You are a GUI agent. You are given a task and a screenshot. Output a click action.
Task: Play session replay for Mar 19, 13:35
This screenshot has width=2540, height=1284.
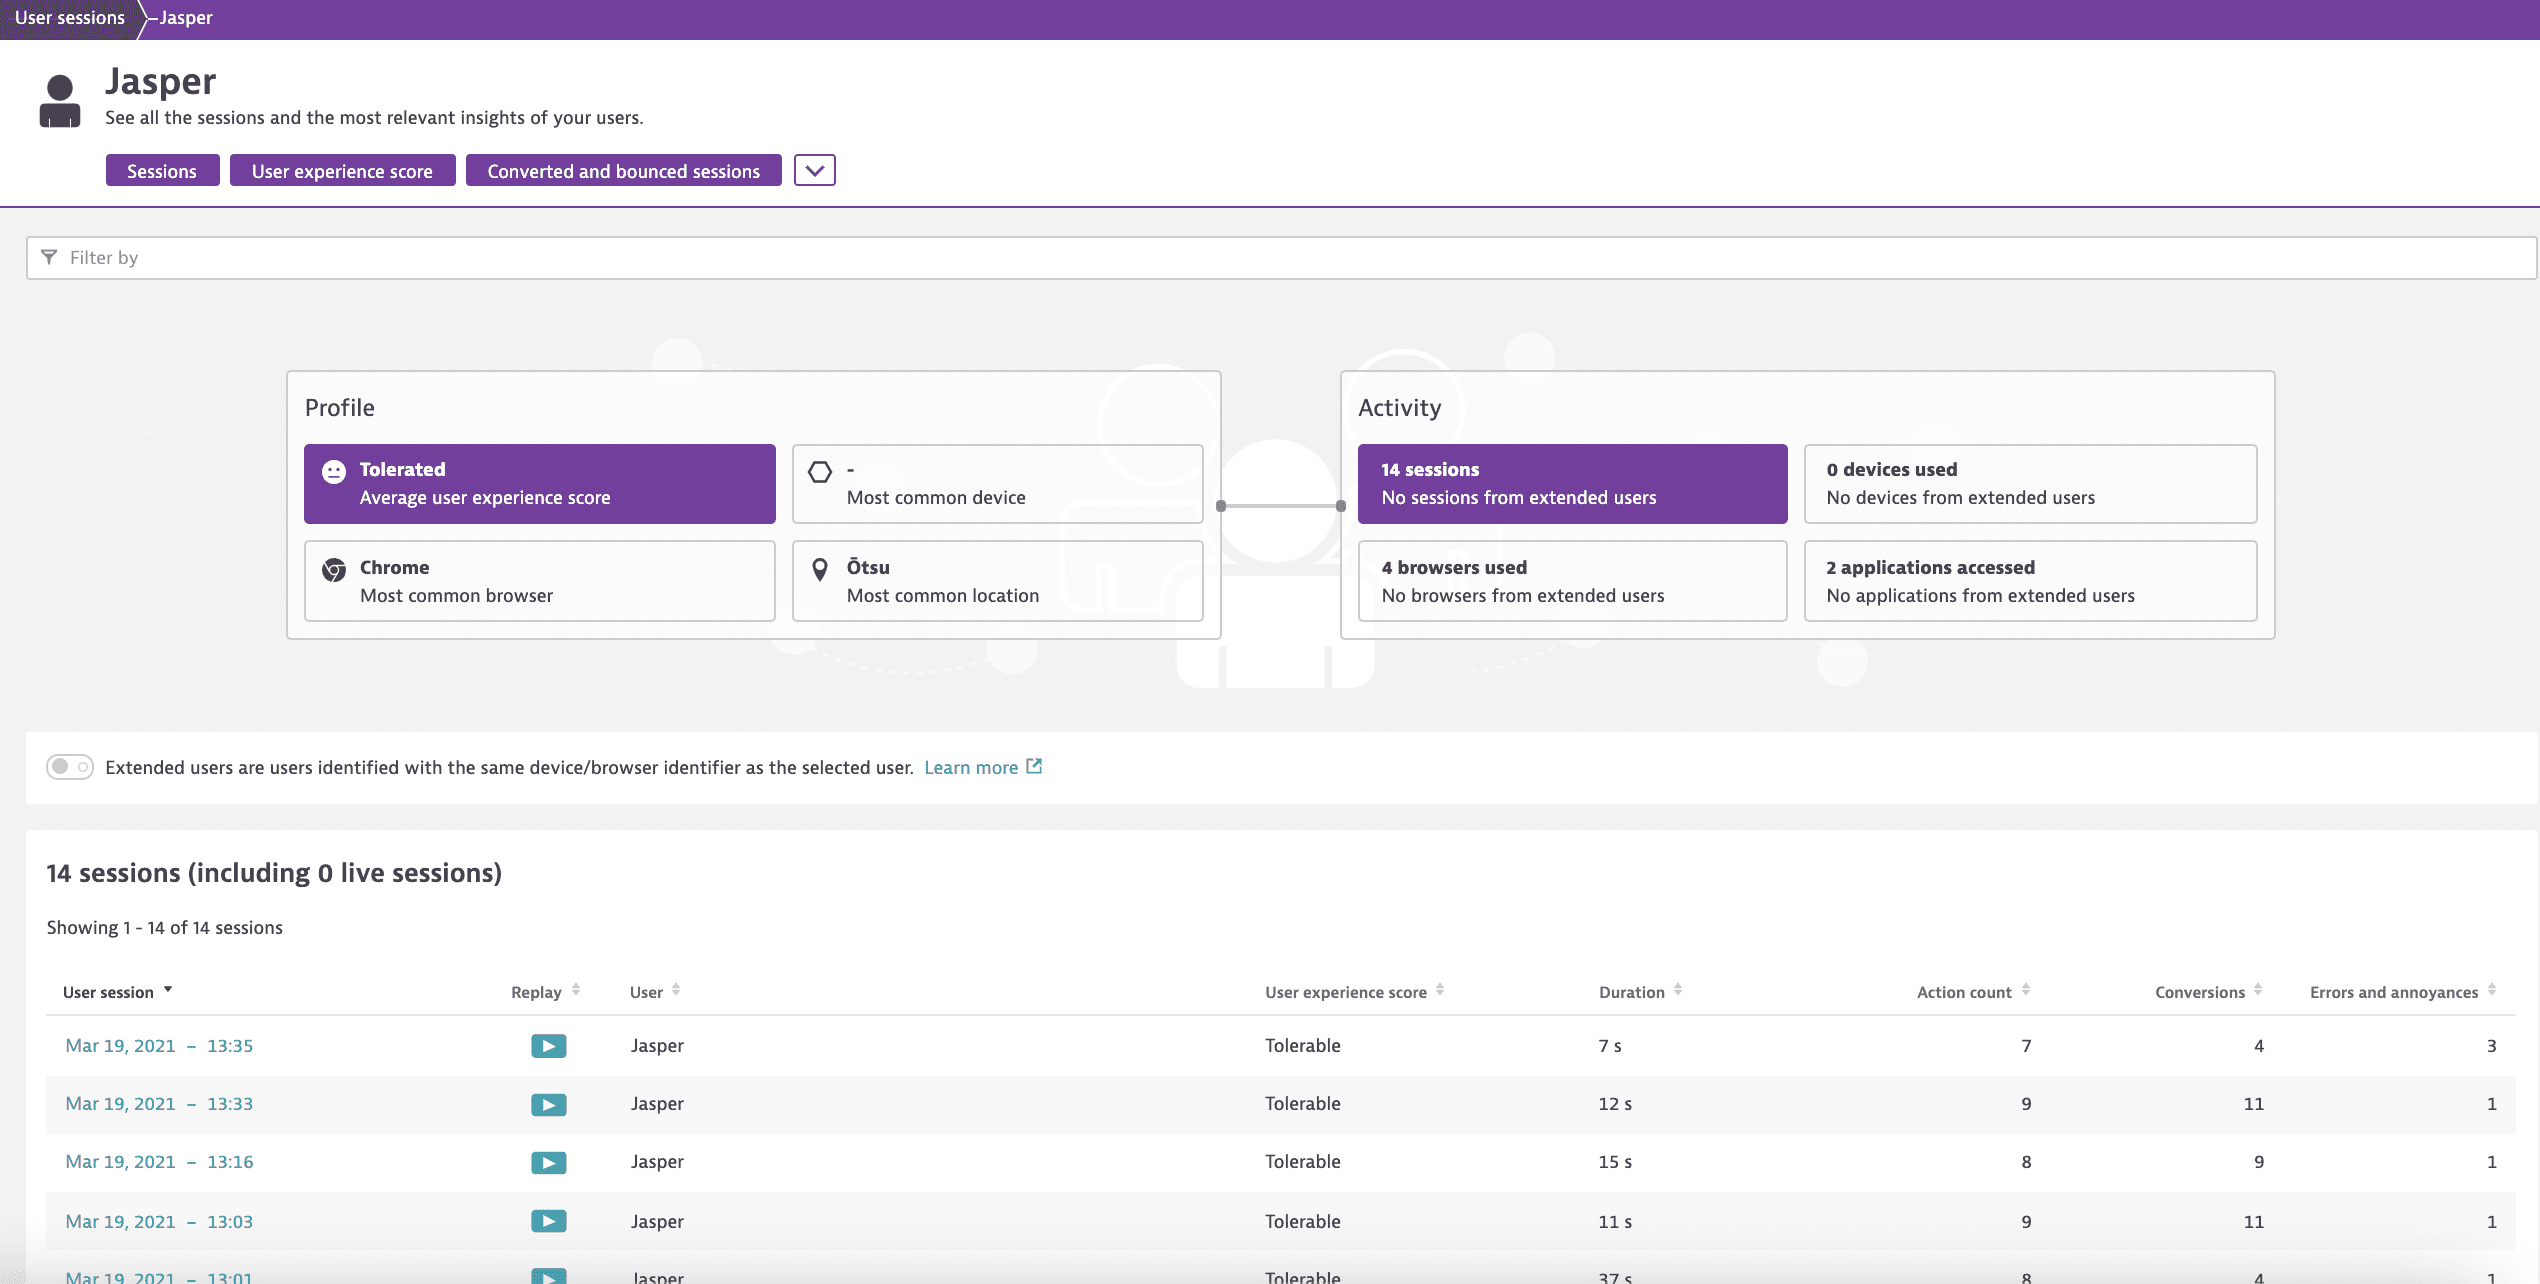[x=548, y=1046]
